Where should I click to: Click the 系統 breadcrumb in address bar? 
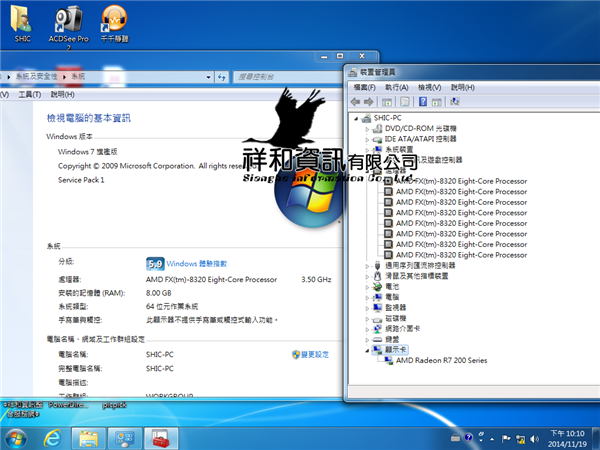coord(78,77)
